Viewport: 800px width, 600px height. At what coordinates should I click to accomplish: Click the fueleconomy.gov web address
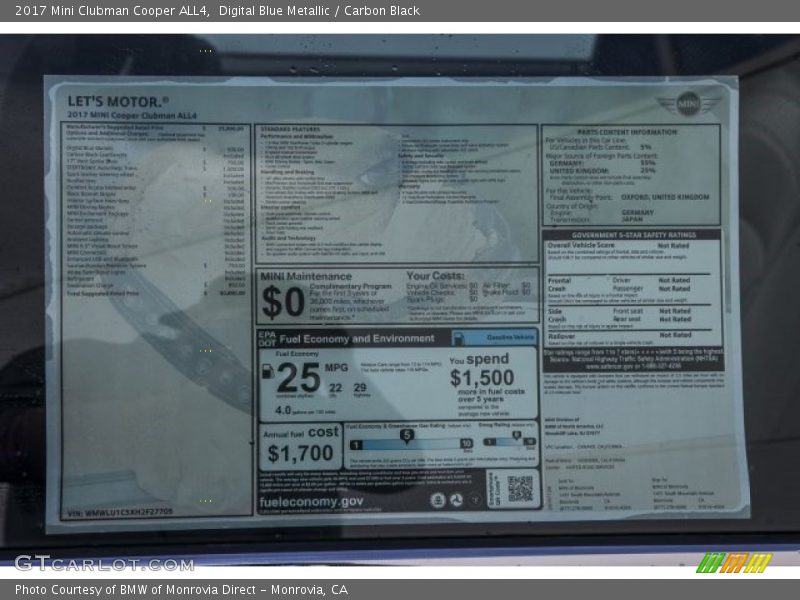311,501
